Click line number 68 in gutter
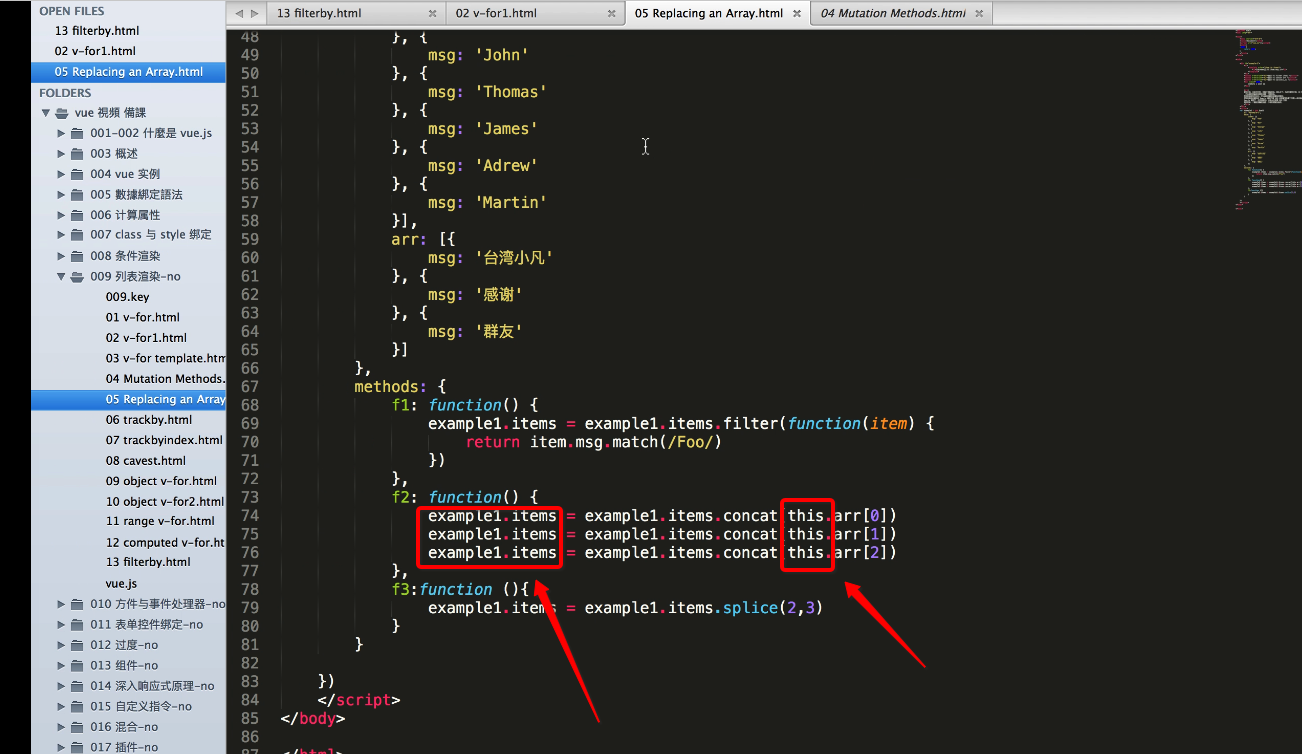The width and height of the screenshot is (1302, 754). tap(249, 405)
